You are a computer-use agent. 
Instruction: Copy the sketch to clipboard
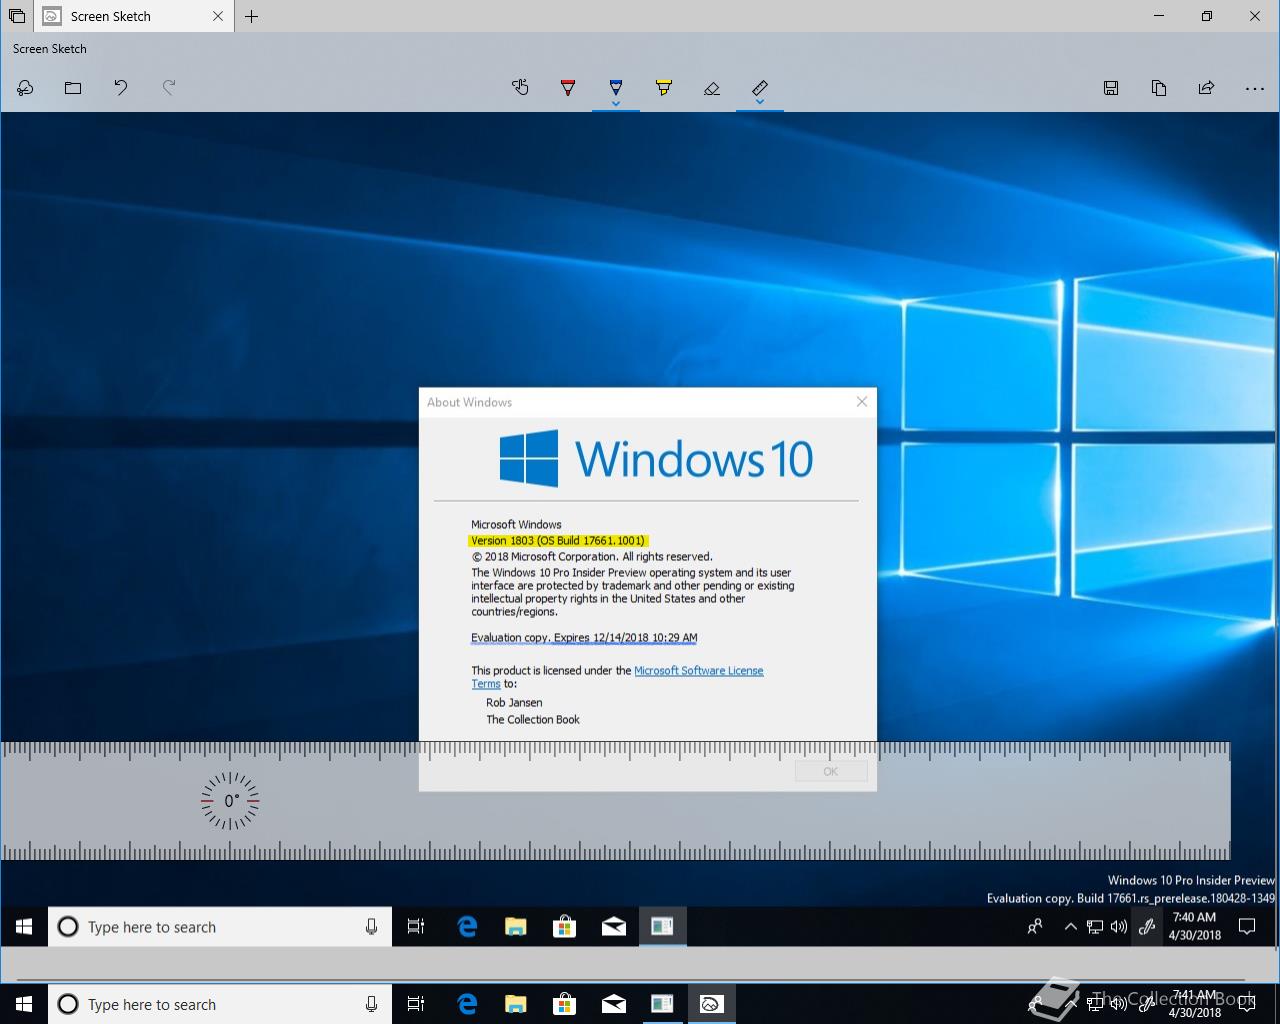coord(1159,88)
